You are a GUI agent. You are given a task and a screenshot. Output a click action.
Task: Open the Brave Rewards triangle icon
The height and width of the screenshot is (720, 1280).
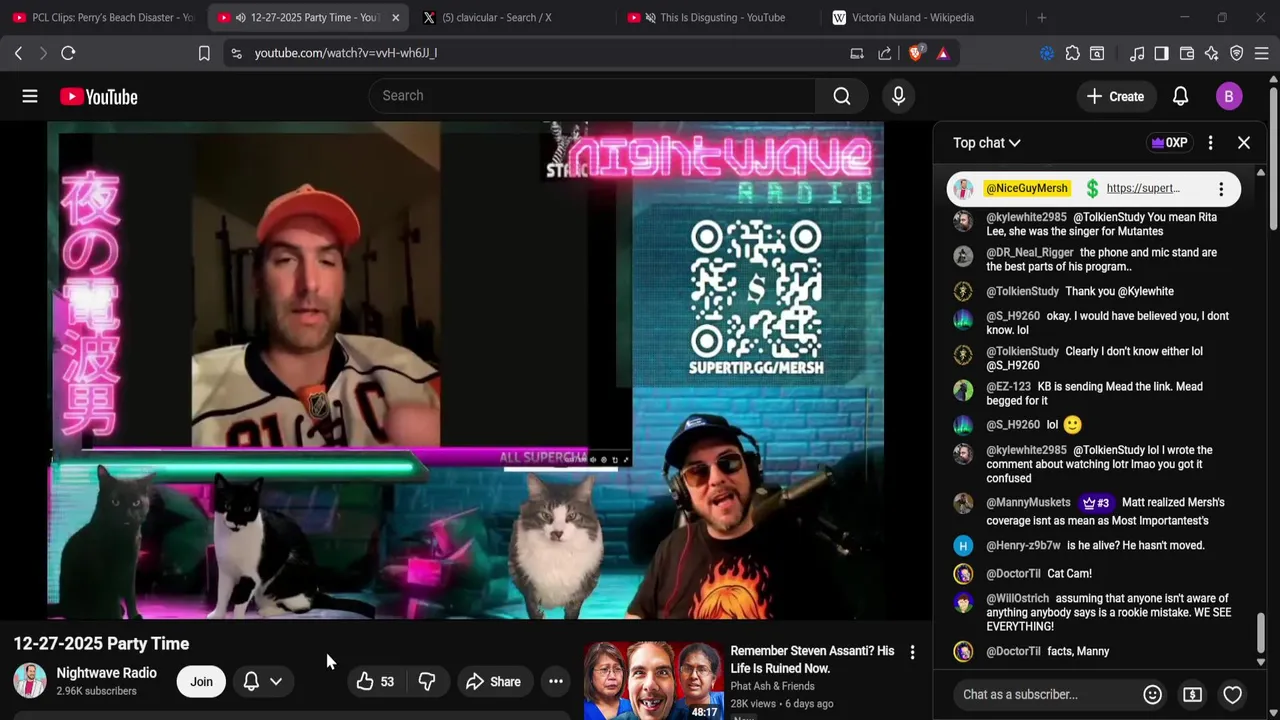pos(943,53)
